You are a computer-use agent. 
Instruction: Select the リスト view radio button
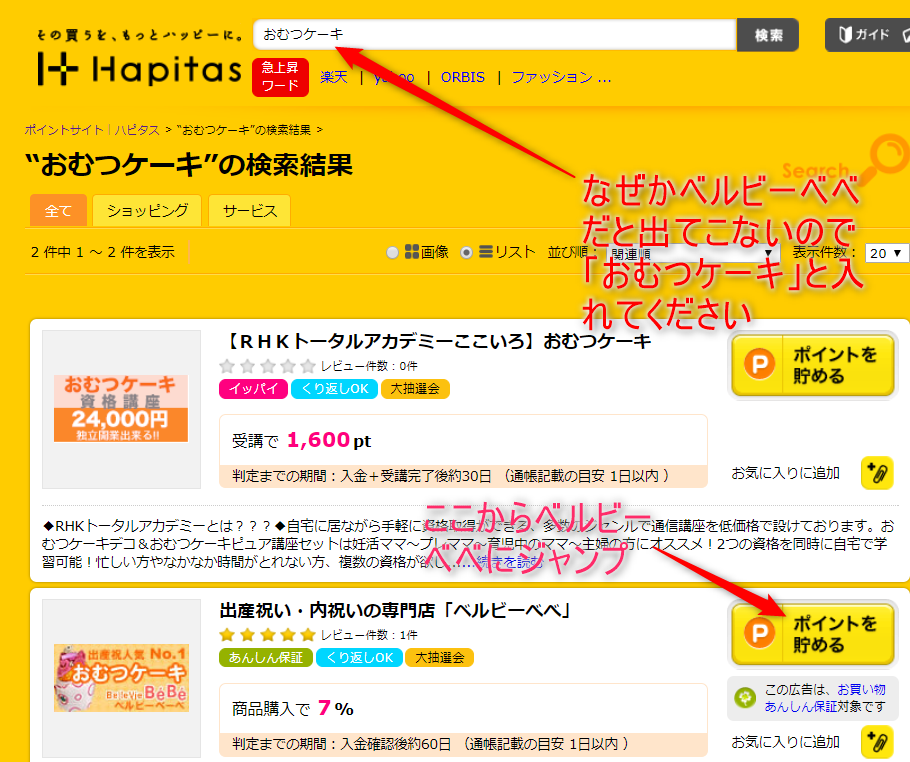point(466,252)
